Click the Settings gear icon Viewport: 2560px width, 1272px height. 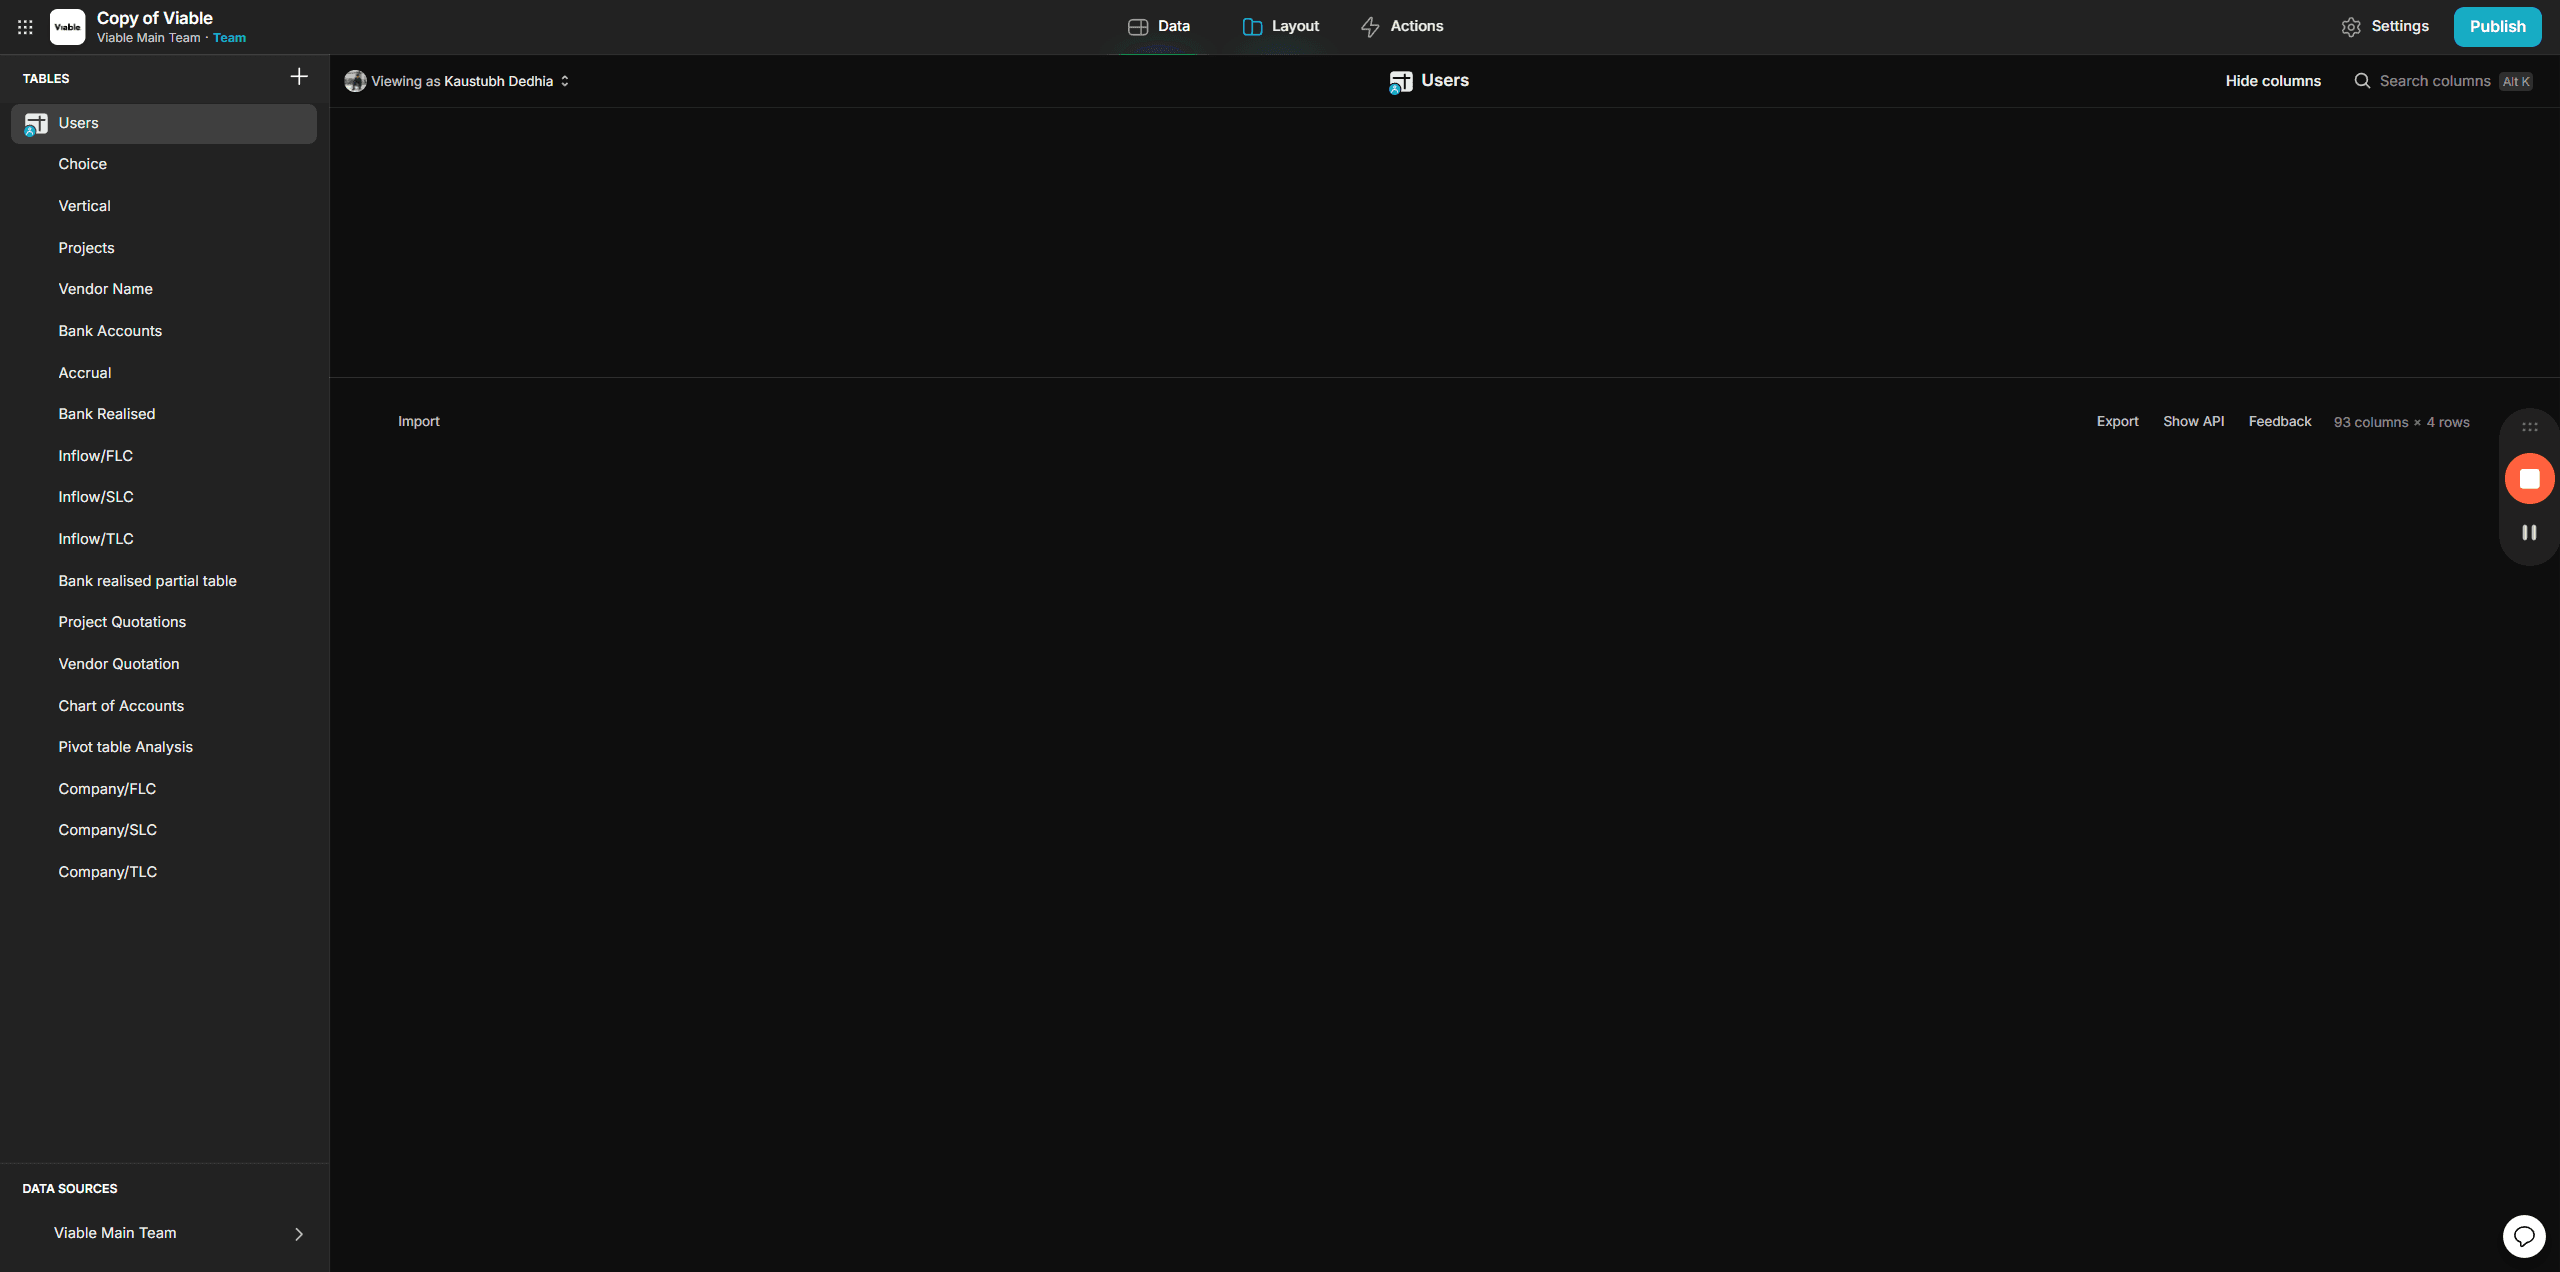tap(2351, 27)
